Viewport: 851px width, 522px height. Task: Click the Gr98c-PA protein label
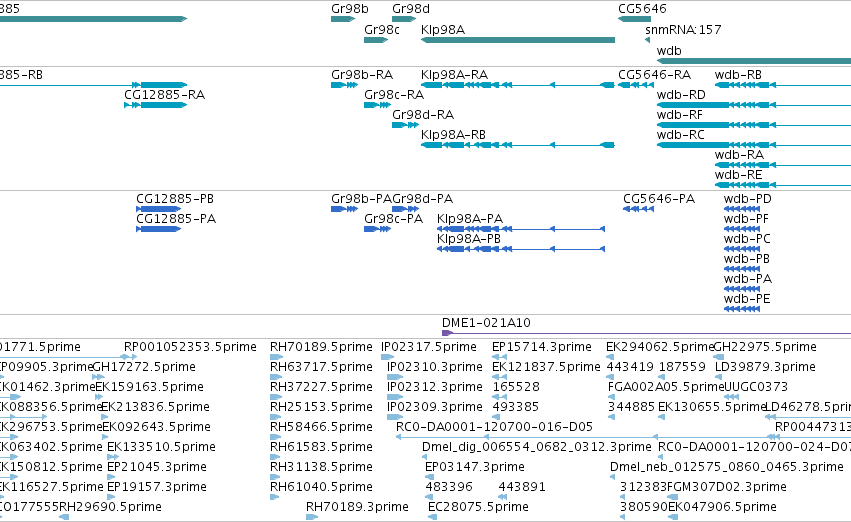coord(393,219)
